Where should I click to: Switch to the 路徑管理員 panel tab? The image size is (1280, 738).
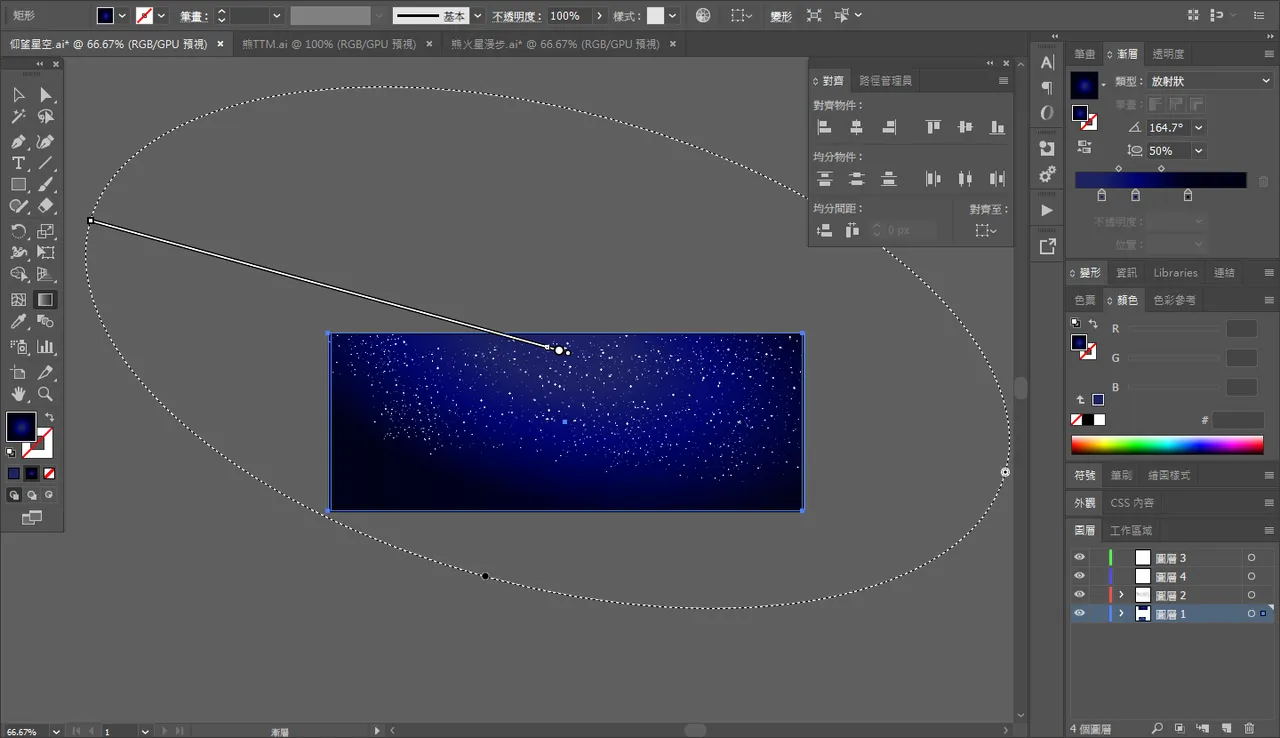click(x=885, y=81)
